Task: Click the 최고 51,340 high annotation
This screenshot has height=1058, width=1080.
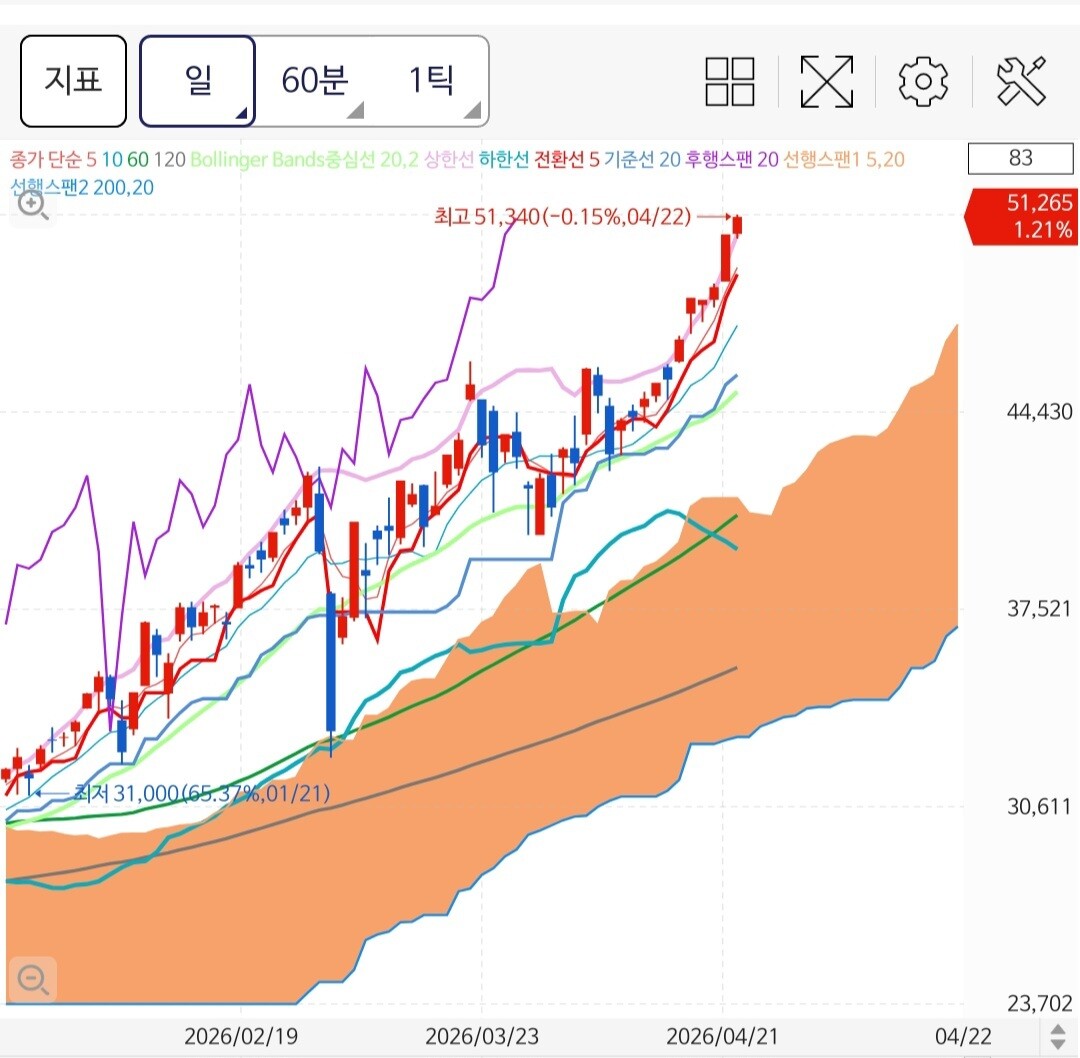Action: point(563,217)
